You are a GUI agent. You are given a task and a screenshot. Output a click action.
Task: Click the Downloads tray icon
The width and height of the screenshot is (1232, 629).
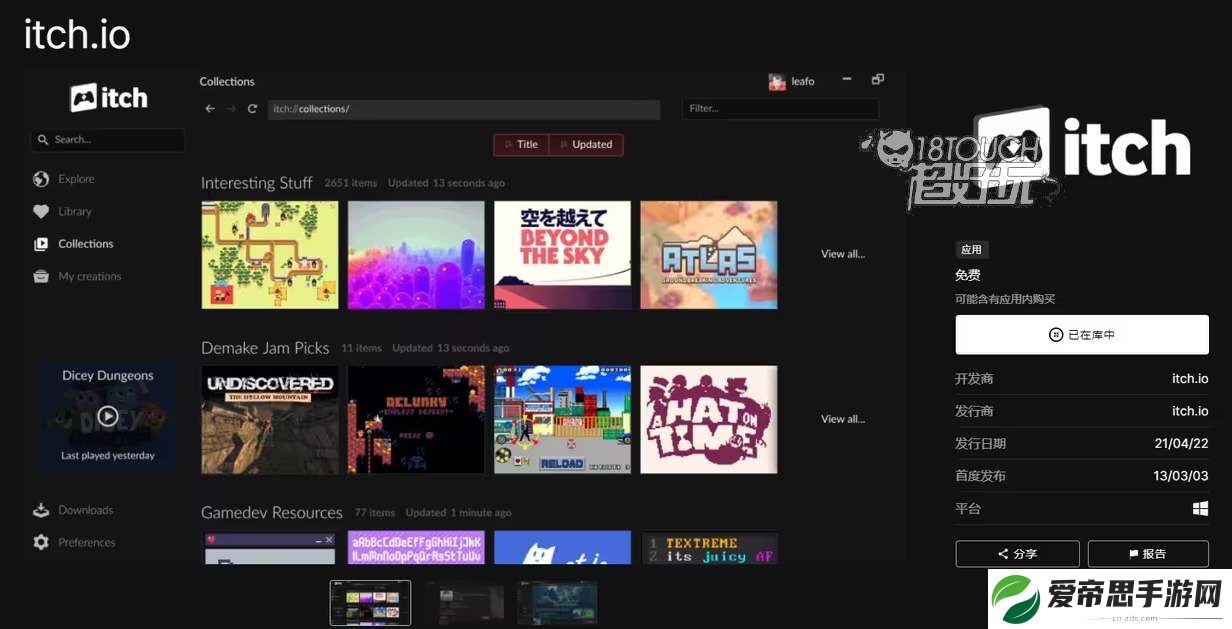point(41,510)
